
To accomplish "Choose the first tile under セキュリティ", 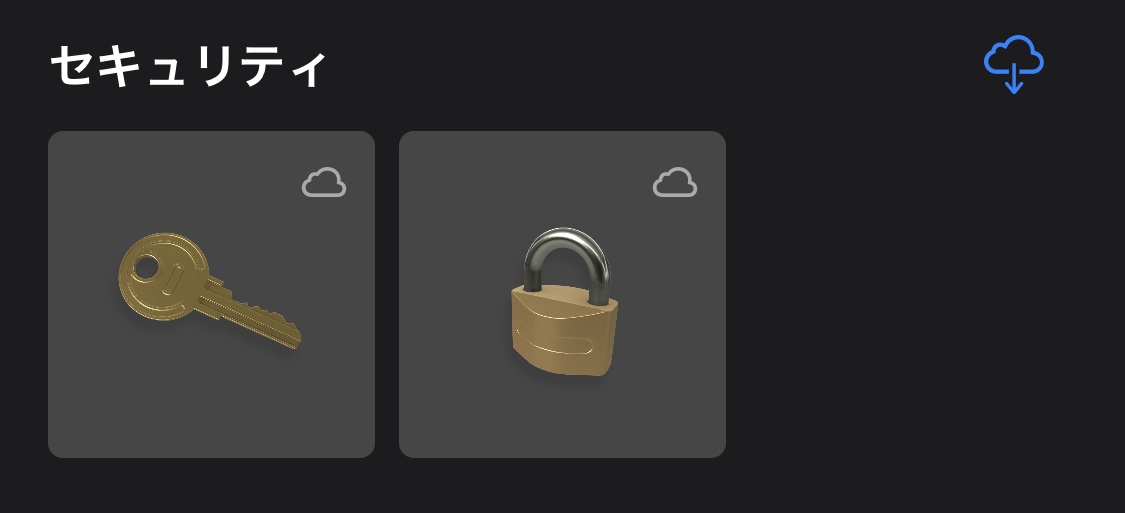I will (212, 294).
